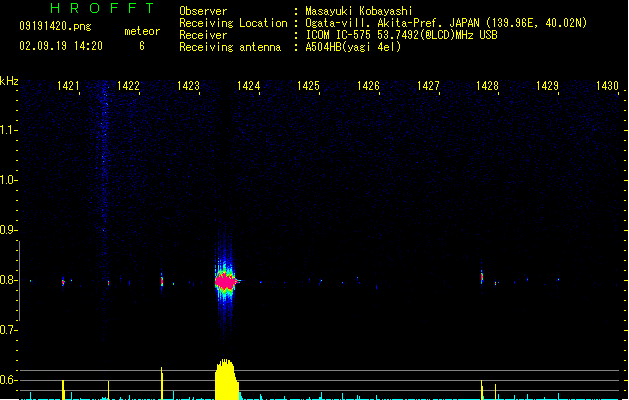Viewport: 629px width, 400px height.
Task: Click the 1426 time axis marker
Action: [368, 86]
